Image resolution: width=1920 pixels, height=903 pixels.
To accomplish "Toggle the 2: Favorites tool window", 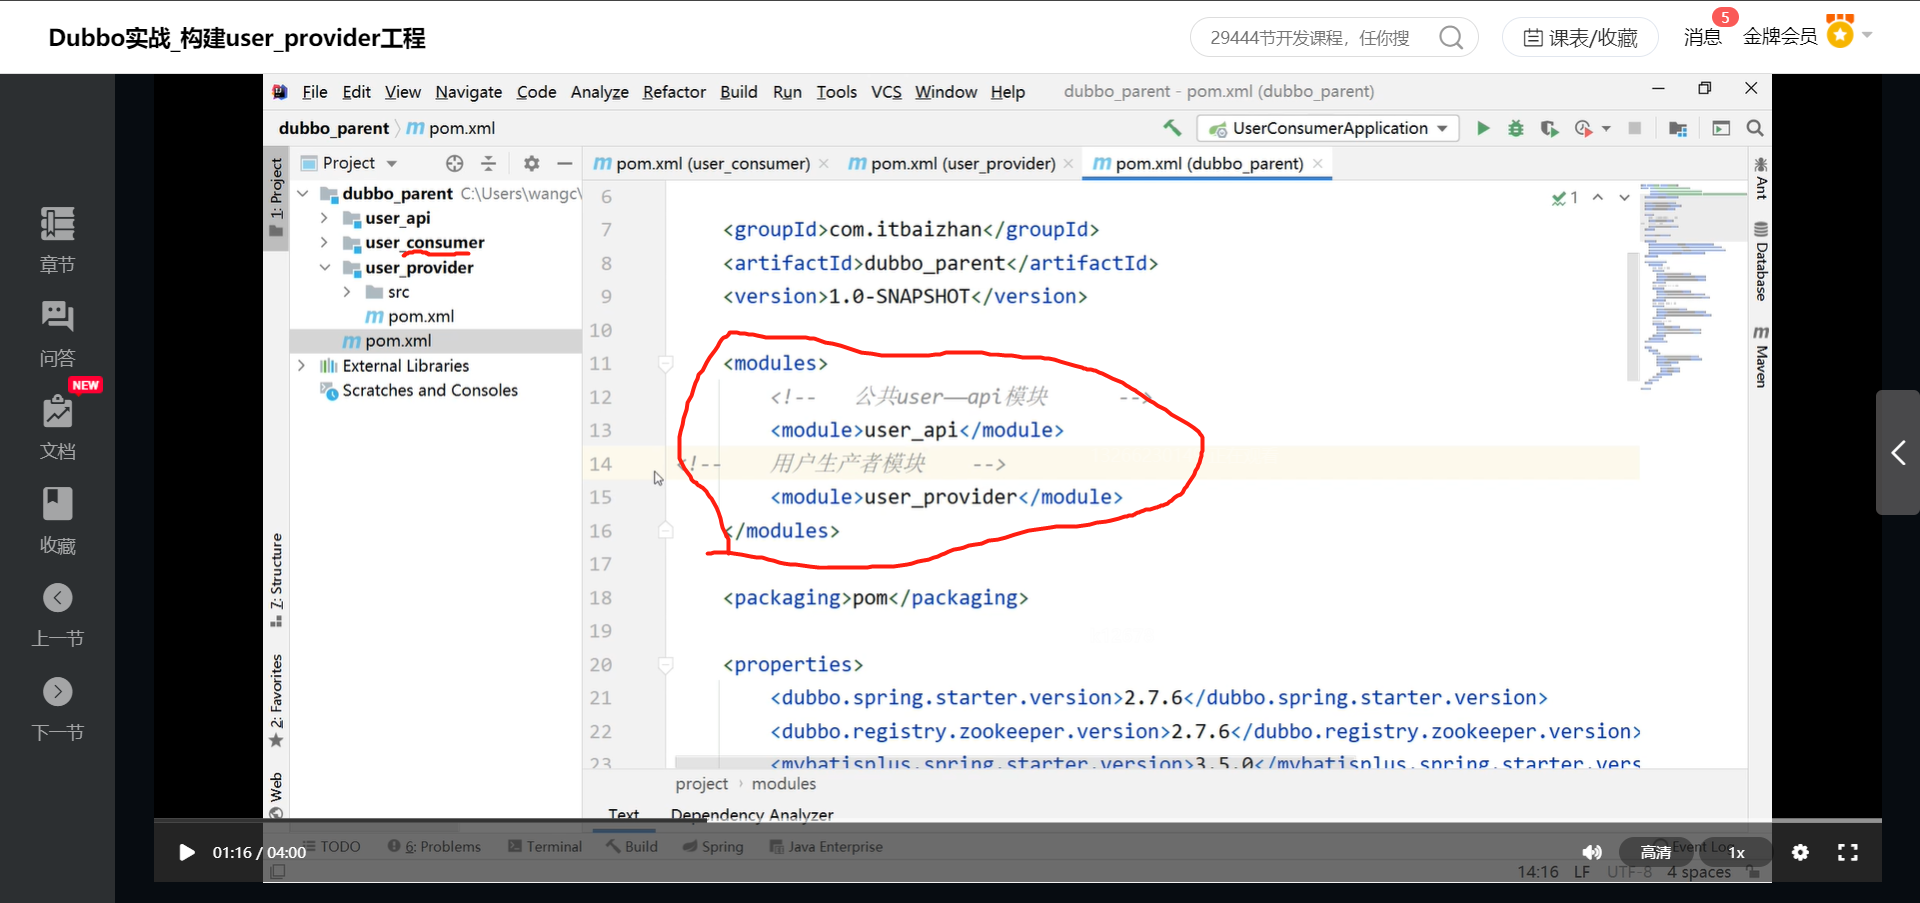I will tap(276, 701).
